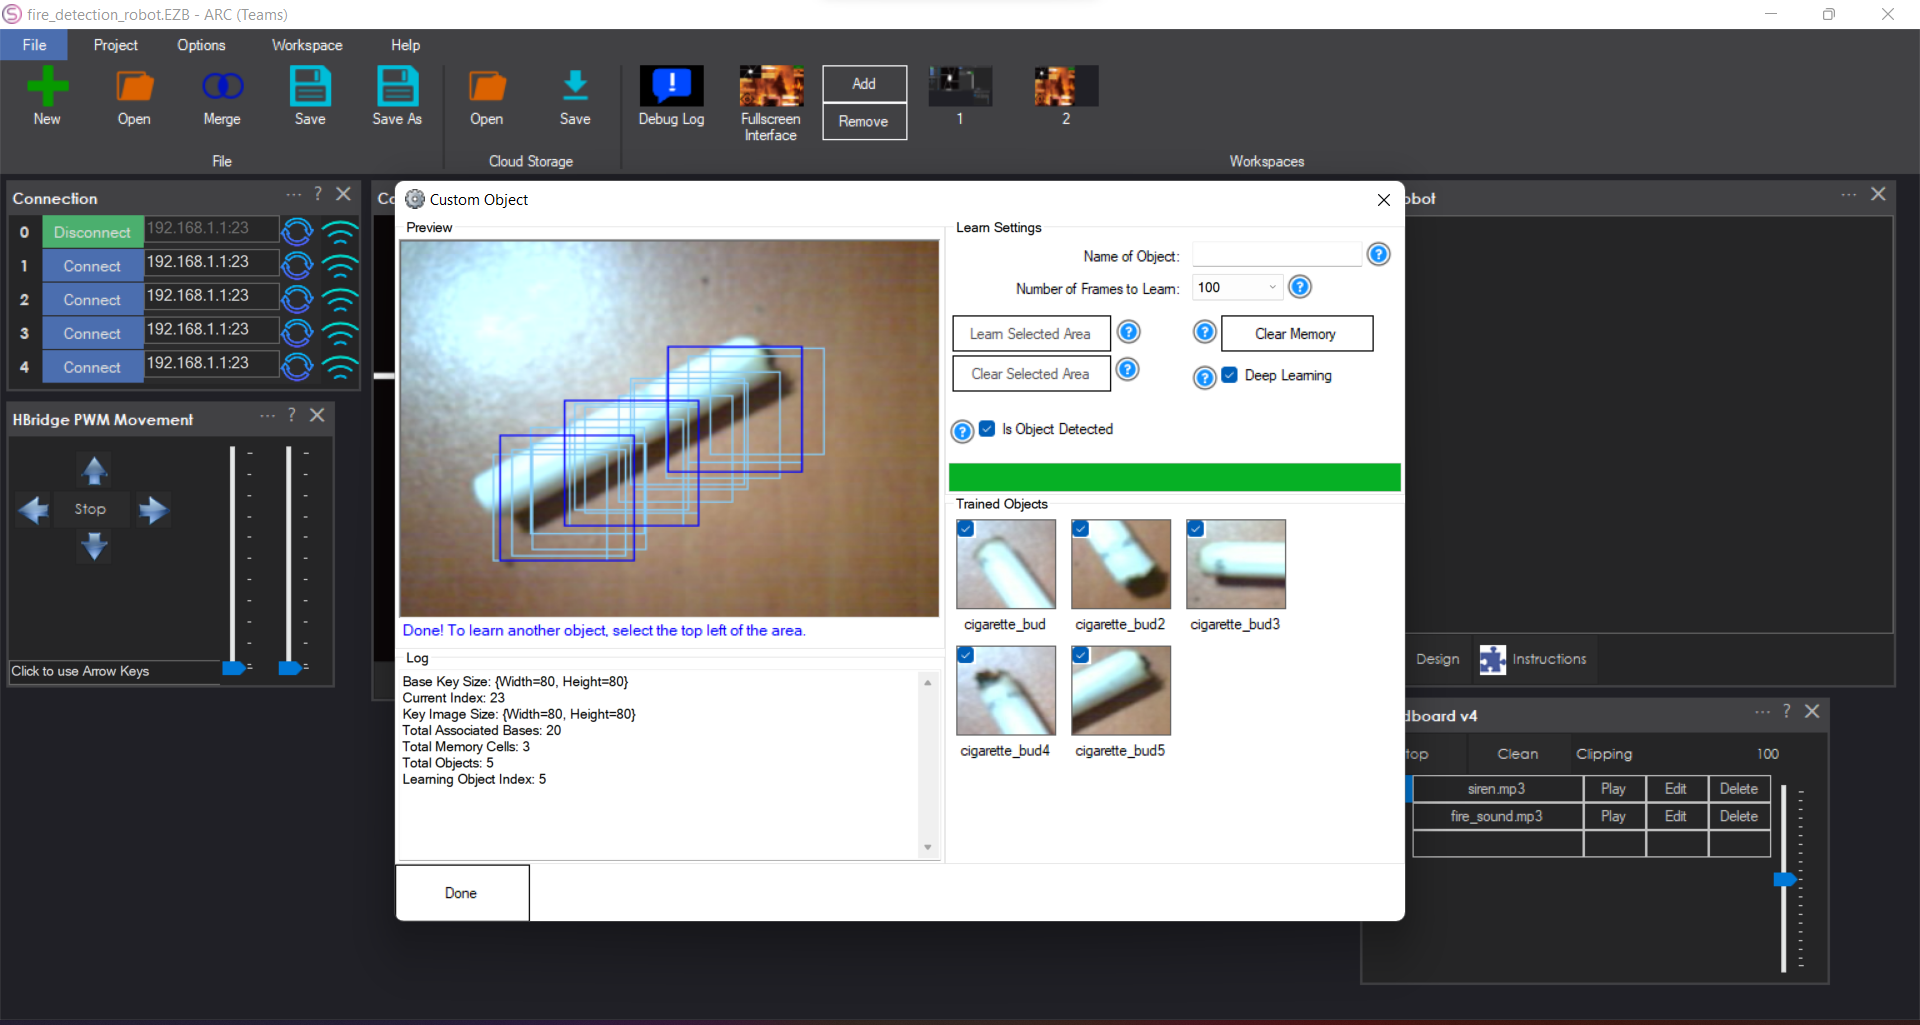Open the Workspace menu

coord(306,44)
